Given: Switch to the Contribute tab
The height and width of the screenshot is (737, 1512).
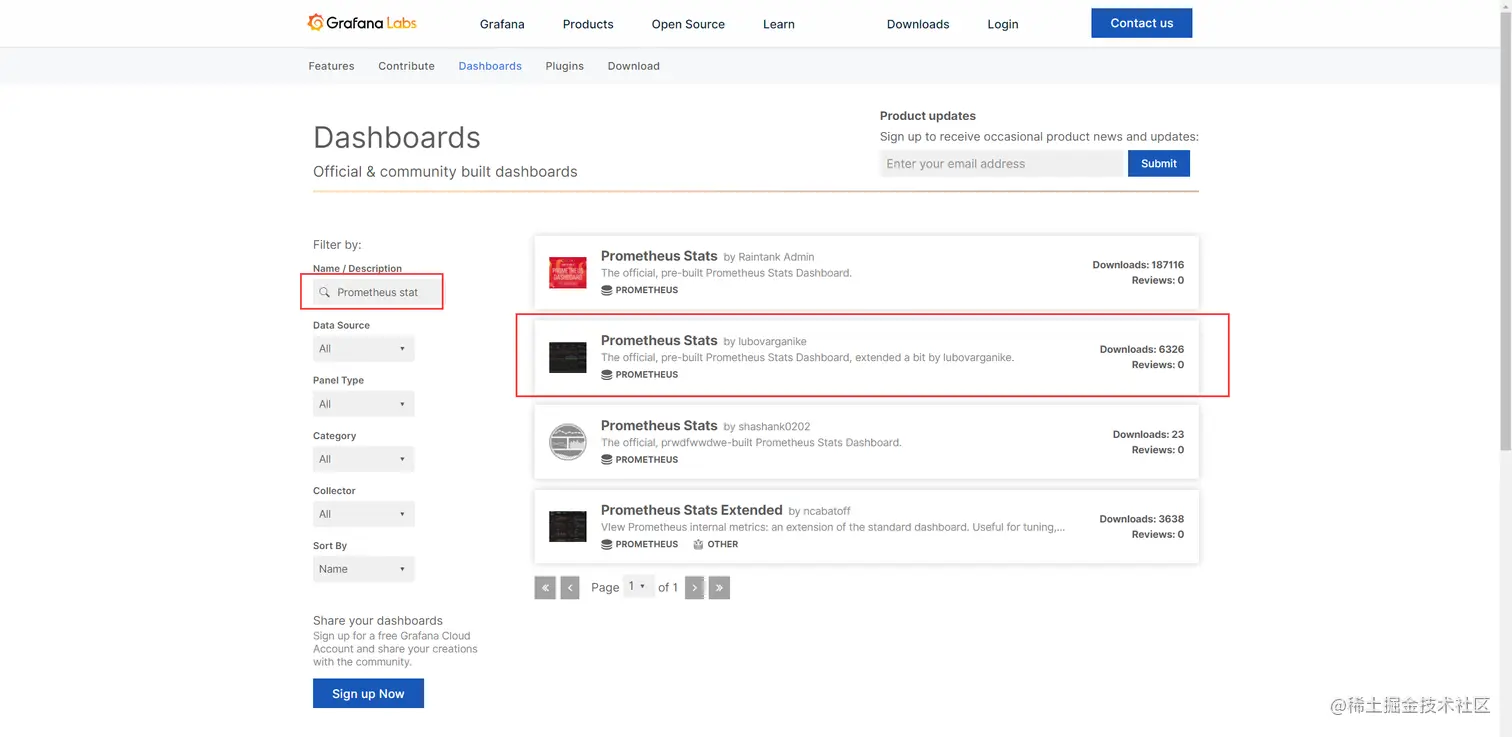Looking at the screenshot, I should coord(406,66).
